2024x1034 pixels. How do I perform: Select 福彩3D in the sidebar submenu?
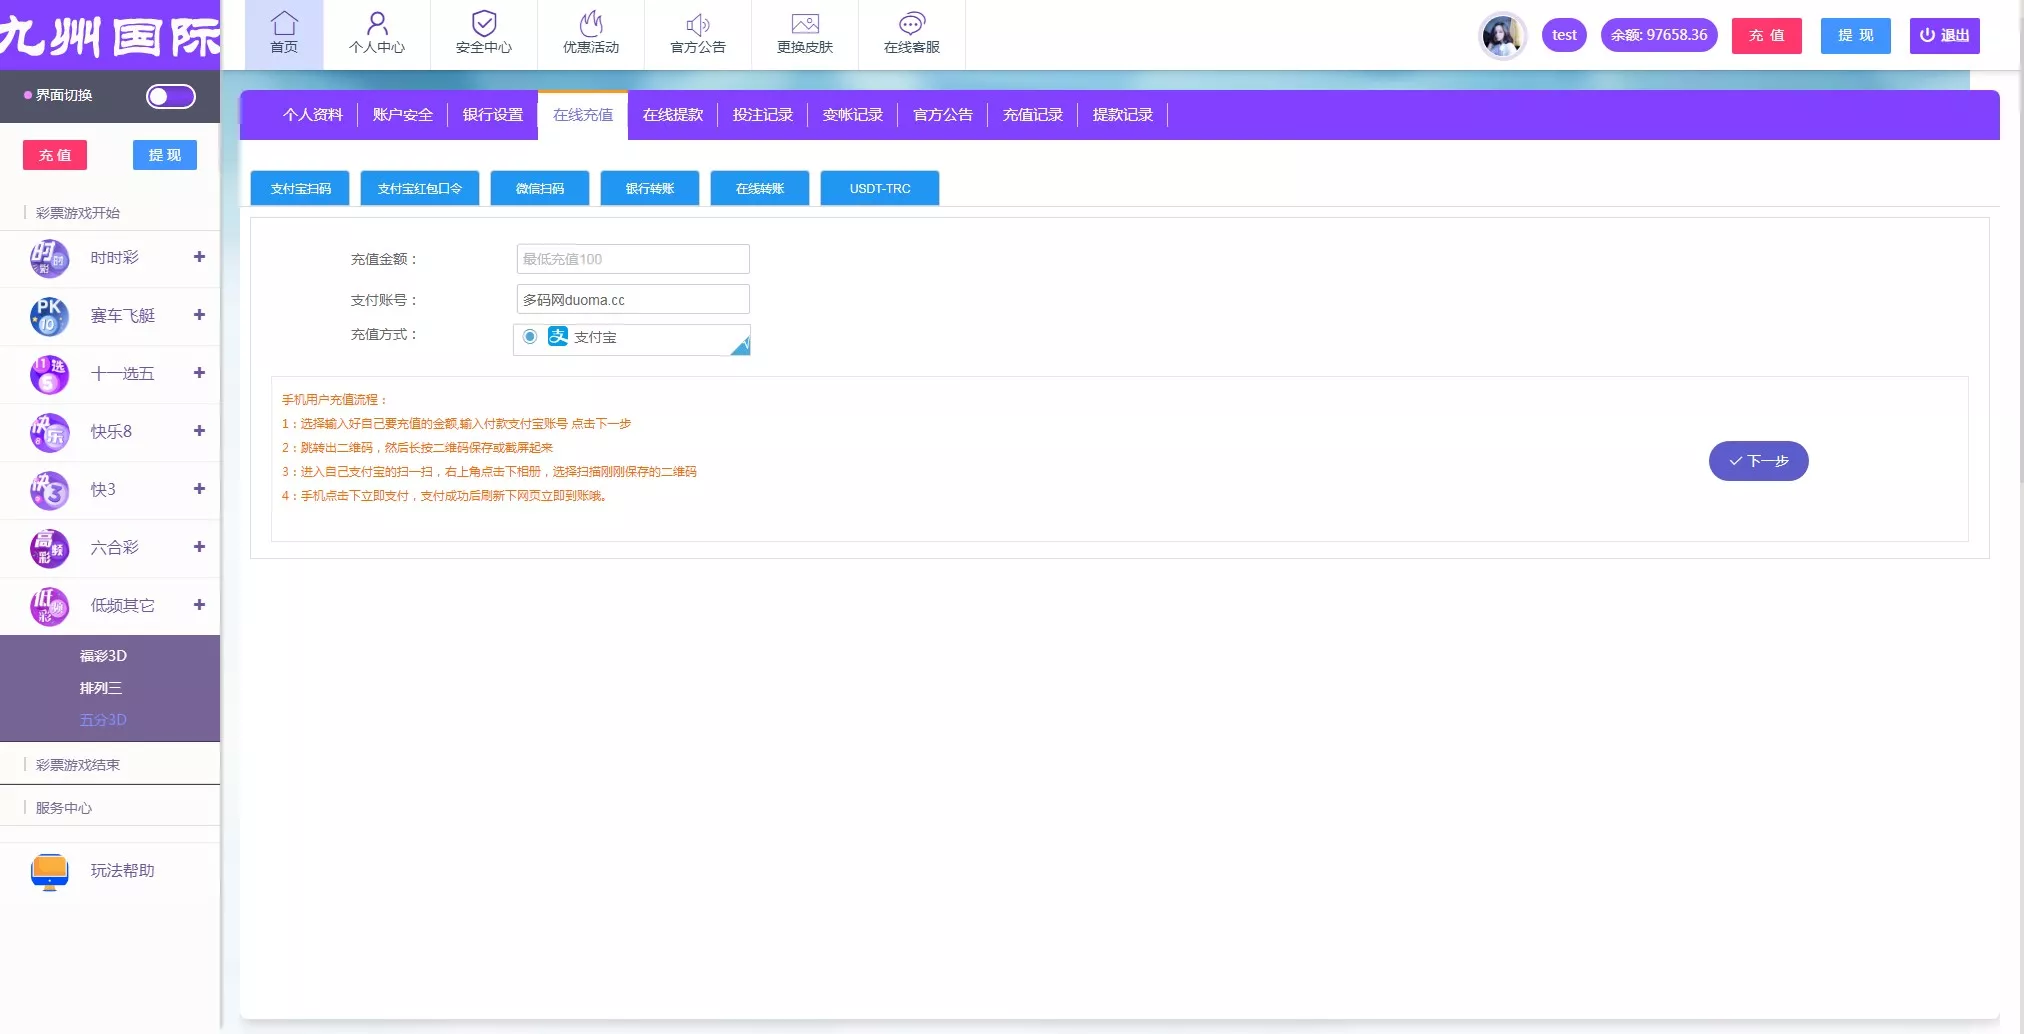(x=103, y=656)
